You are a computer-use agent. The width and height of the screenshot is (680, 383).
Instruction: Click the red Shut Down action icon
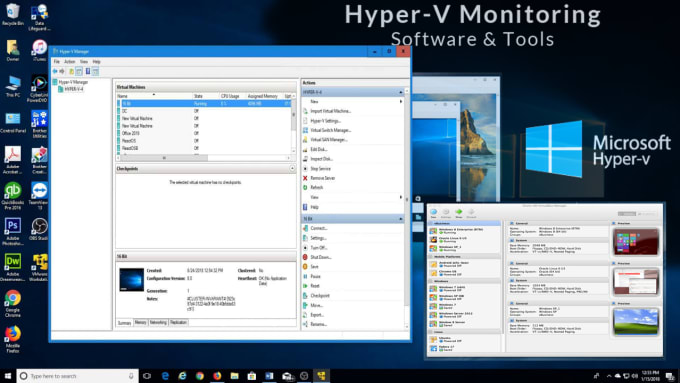click(x=305, y=257)
